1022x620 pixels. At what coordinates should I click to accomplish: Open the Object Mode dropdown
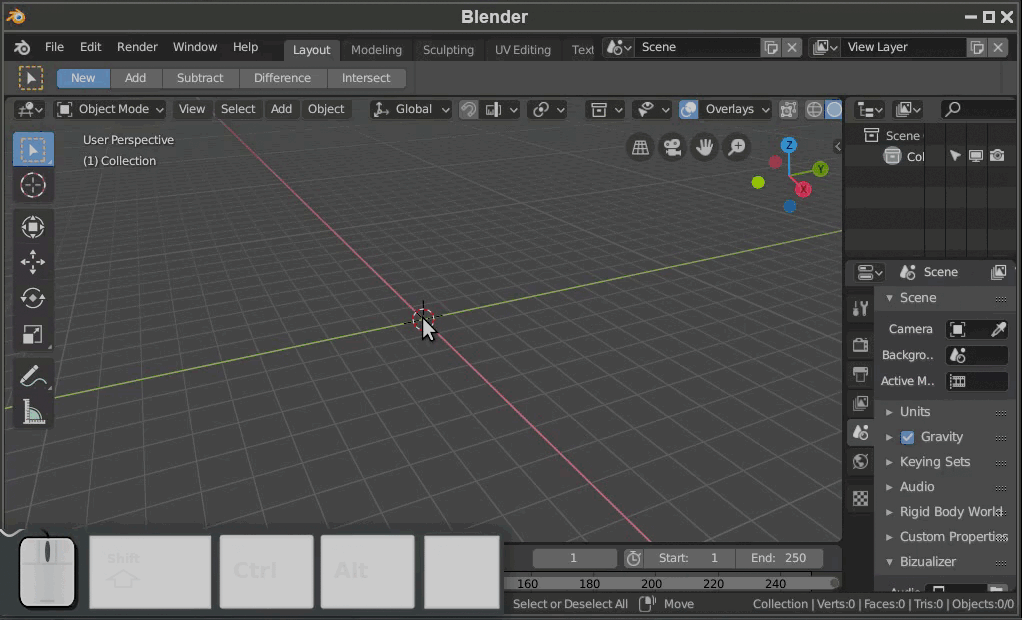pos(110,110)
